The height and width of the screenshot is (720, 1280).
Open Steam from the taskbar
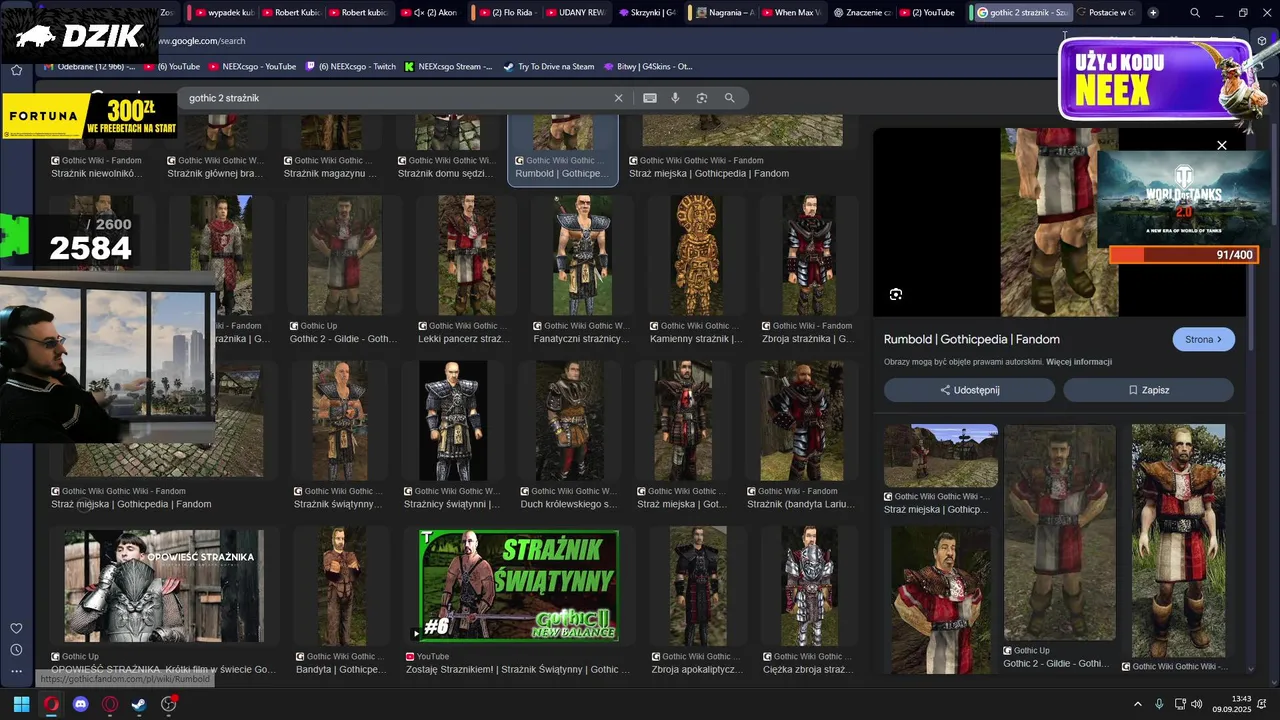[139, 704]
